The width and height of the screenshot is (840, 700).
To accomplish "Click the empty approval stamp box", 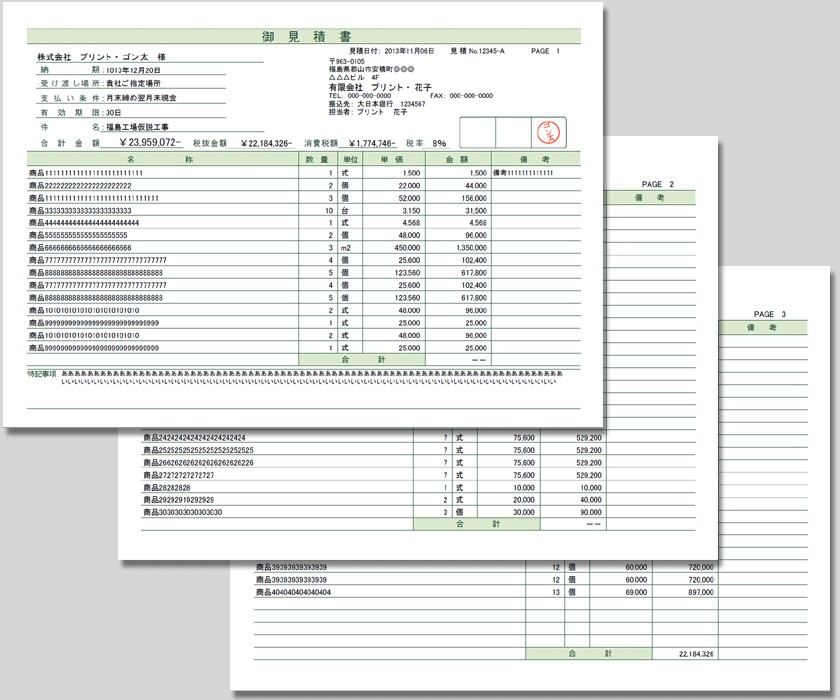I will [x=478, y=132].
